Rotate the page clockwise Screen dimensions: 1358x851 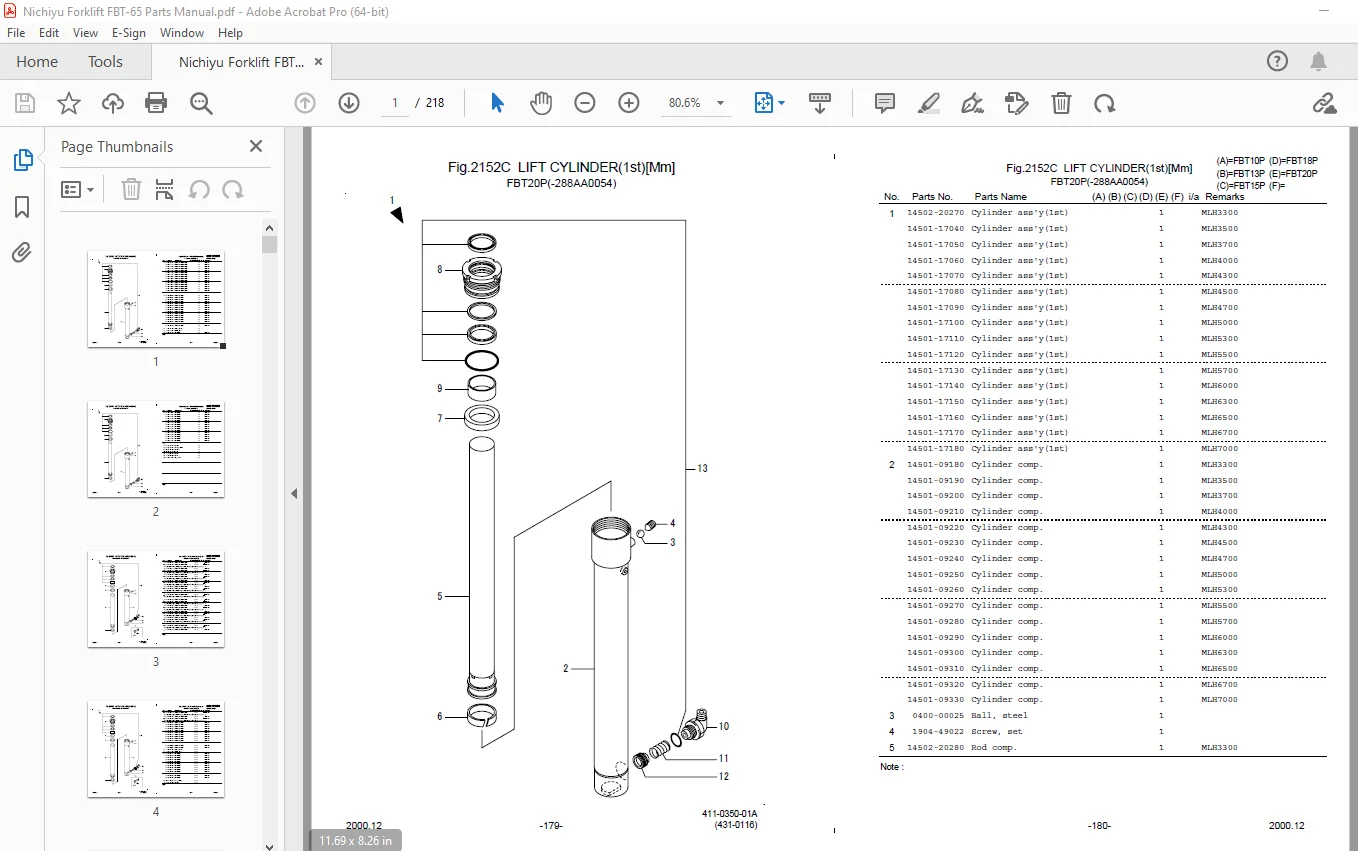click(x=1104, y=103)
